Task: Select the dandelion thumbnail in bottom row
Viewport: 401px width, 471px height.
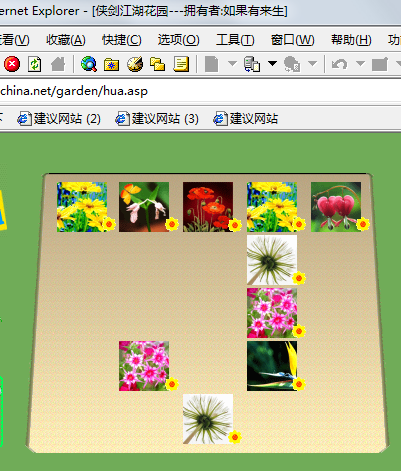Action: point(208,419)
